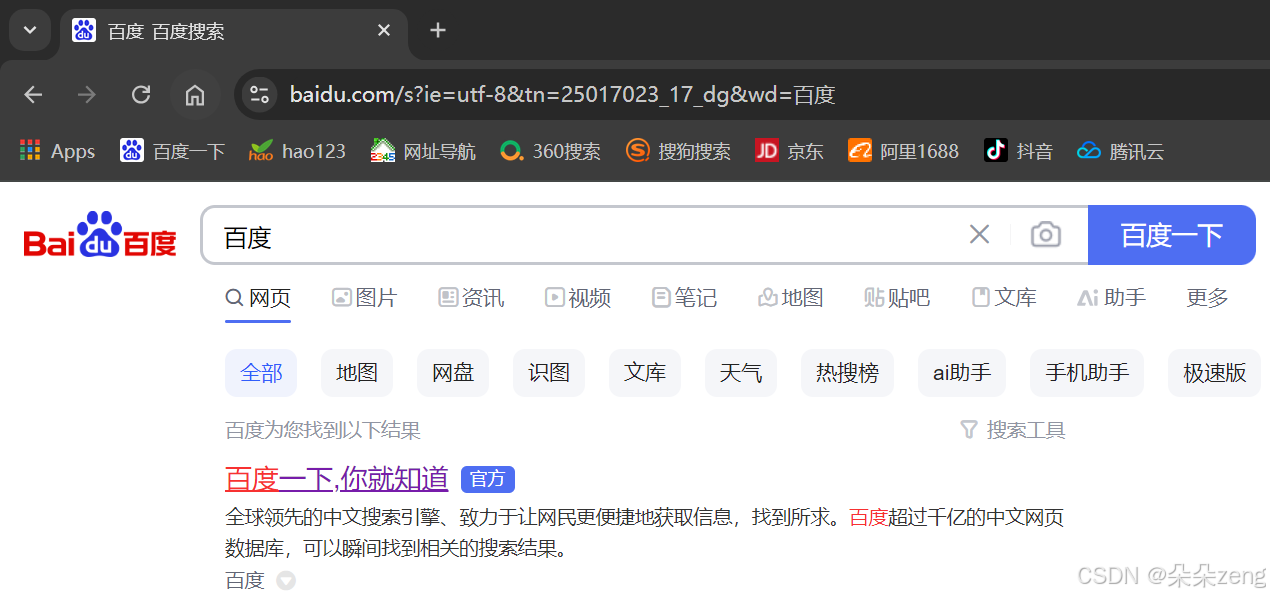
Task: Click the 百度一下 search button
Action: (x=1172, y=235)
